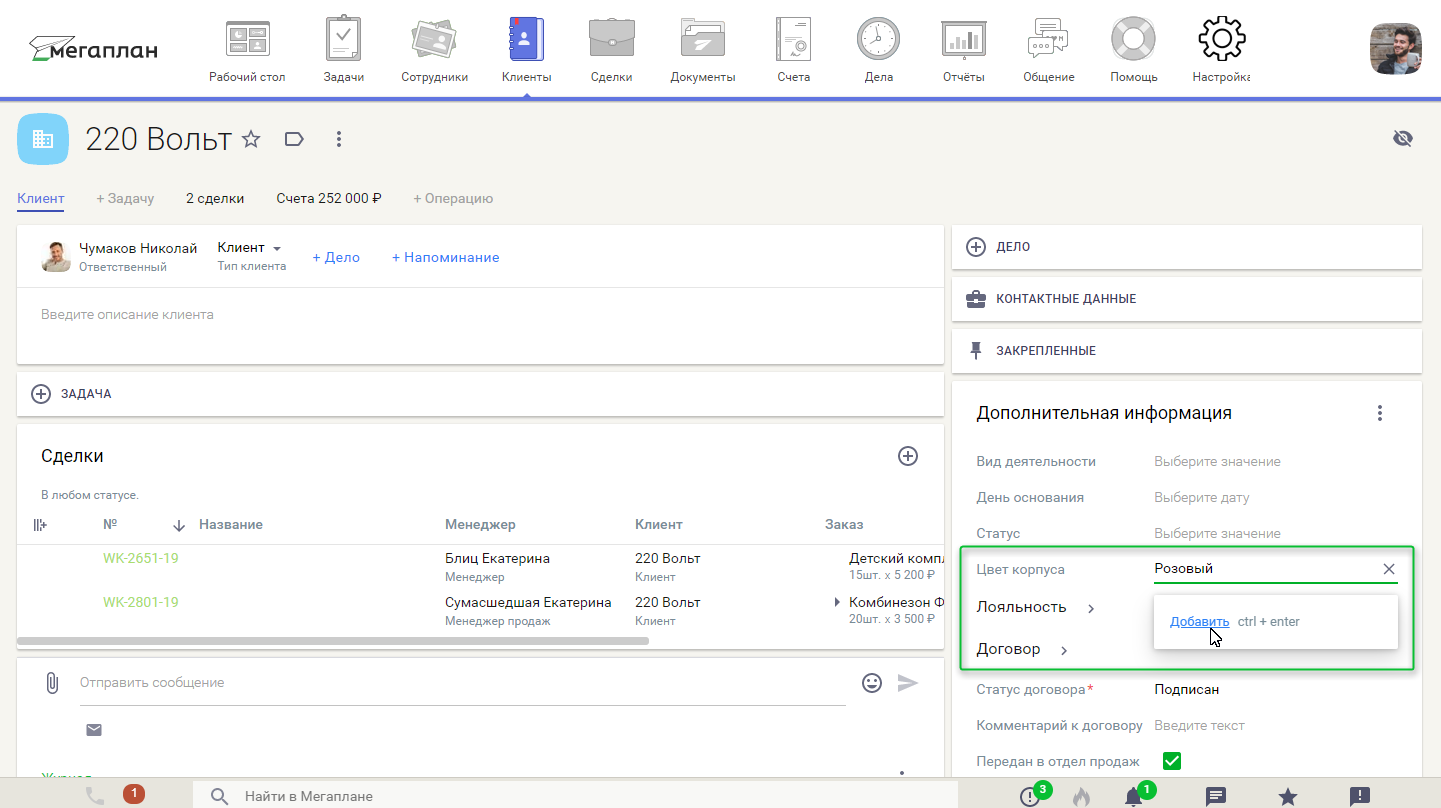This screenshot has height=808, width=1441.
Task: Open the deals table column settings icon
Action: click(40, 524)
